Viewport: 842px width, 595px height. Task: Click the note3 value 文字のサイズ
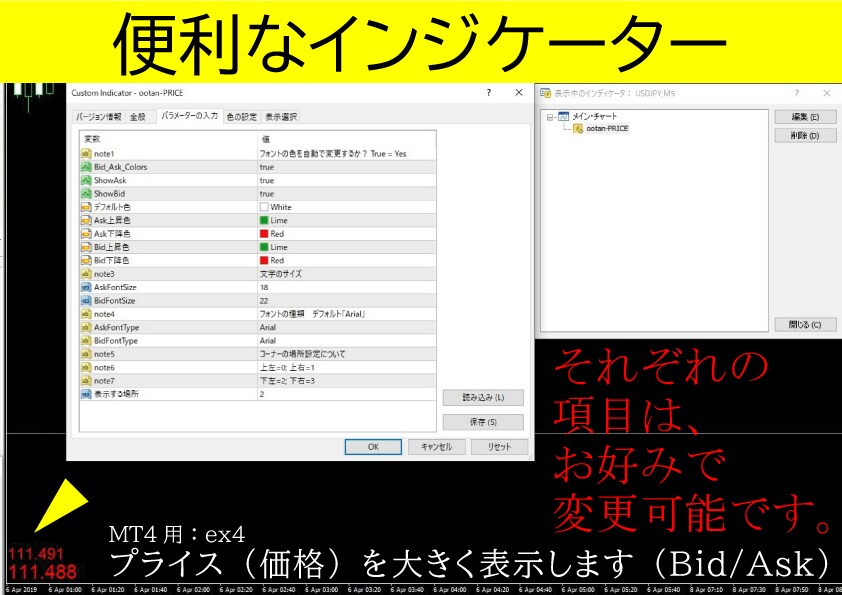[x=281, y=274]
